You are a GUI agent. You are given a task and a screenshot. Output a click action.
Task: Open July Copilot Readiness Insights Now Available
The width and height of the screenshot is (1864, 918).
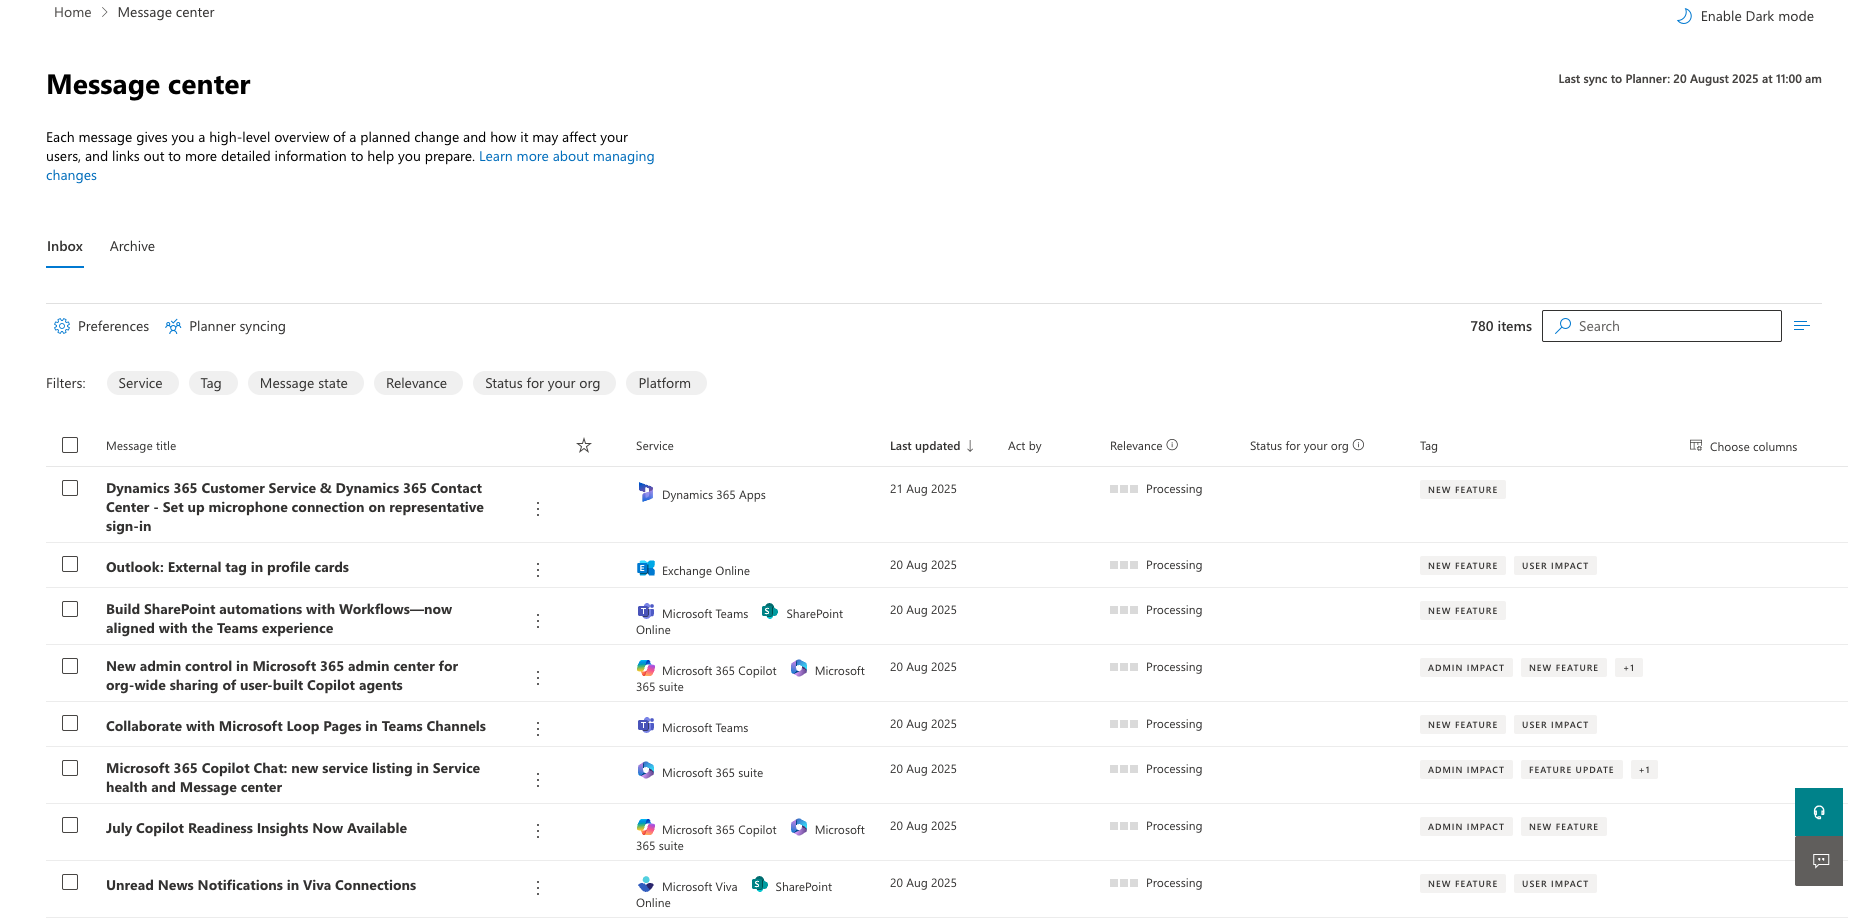(x=257, y=828)
